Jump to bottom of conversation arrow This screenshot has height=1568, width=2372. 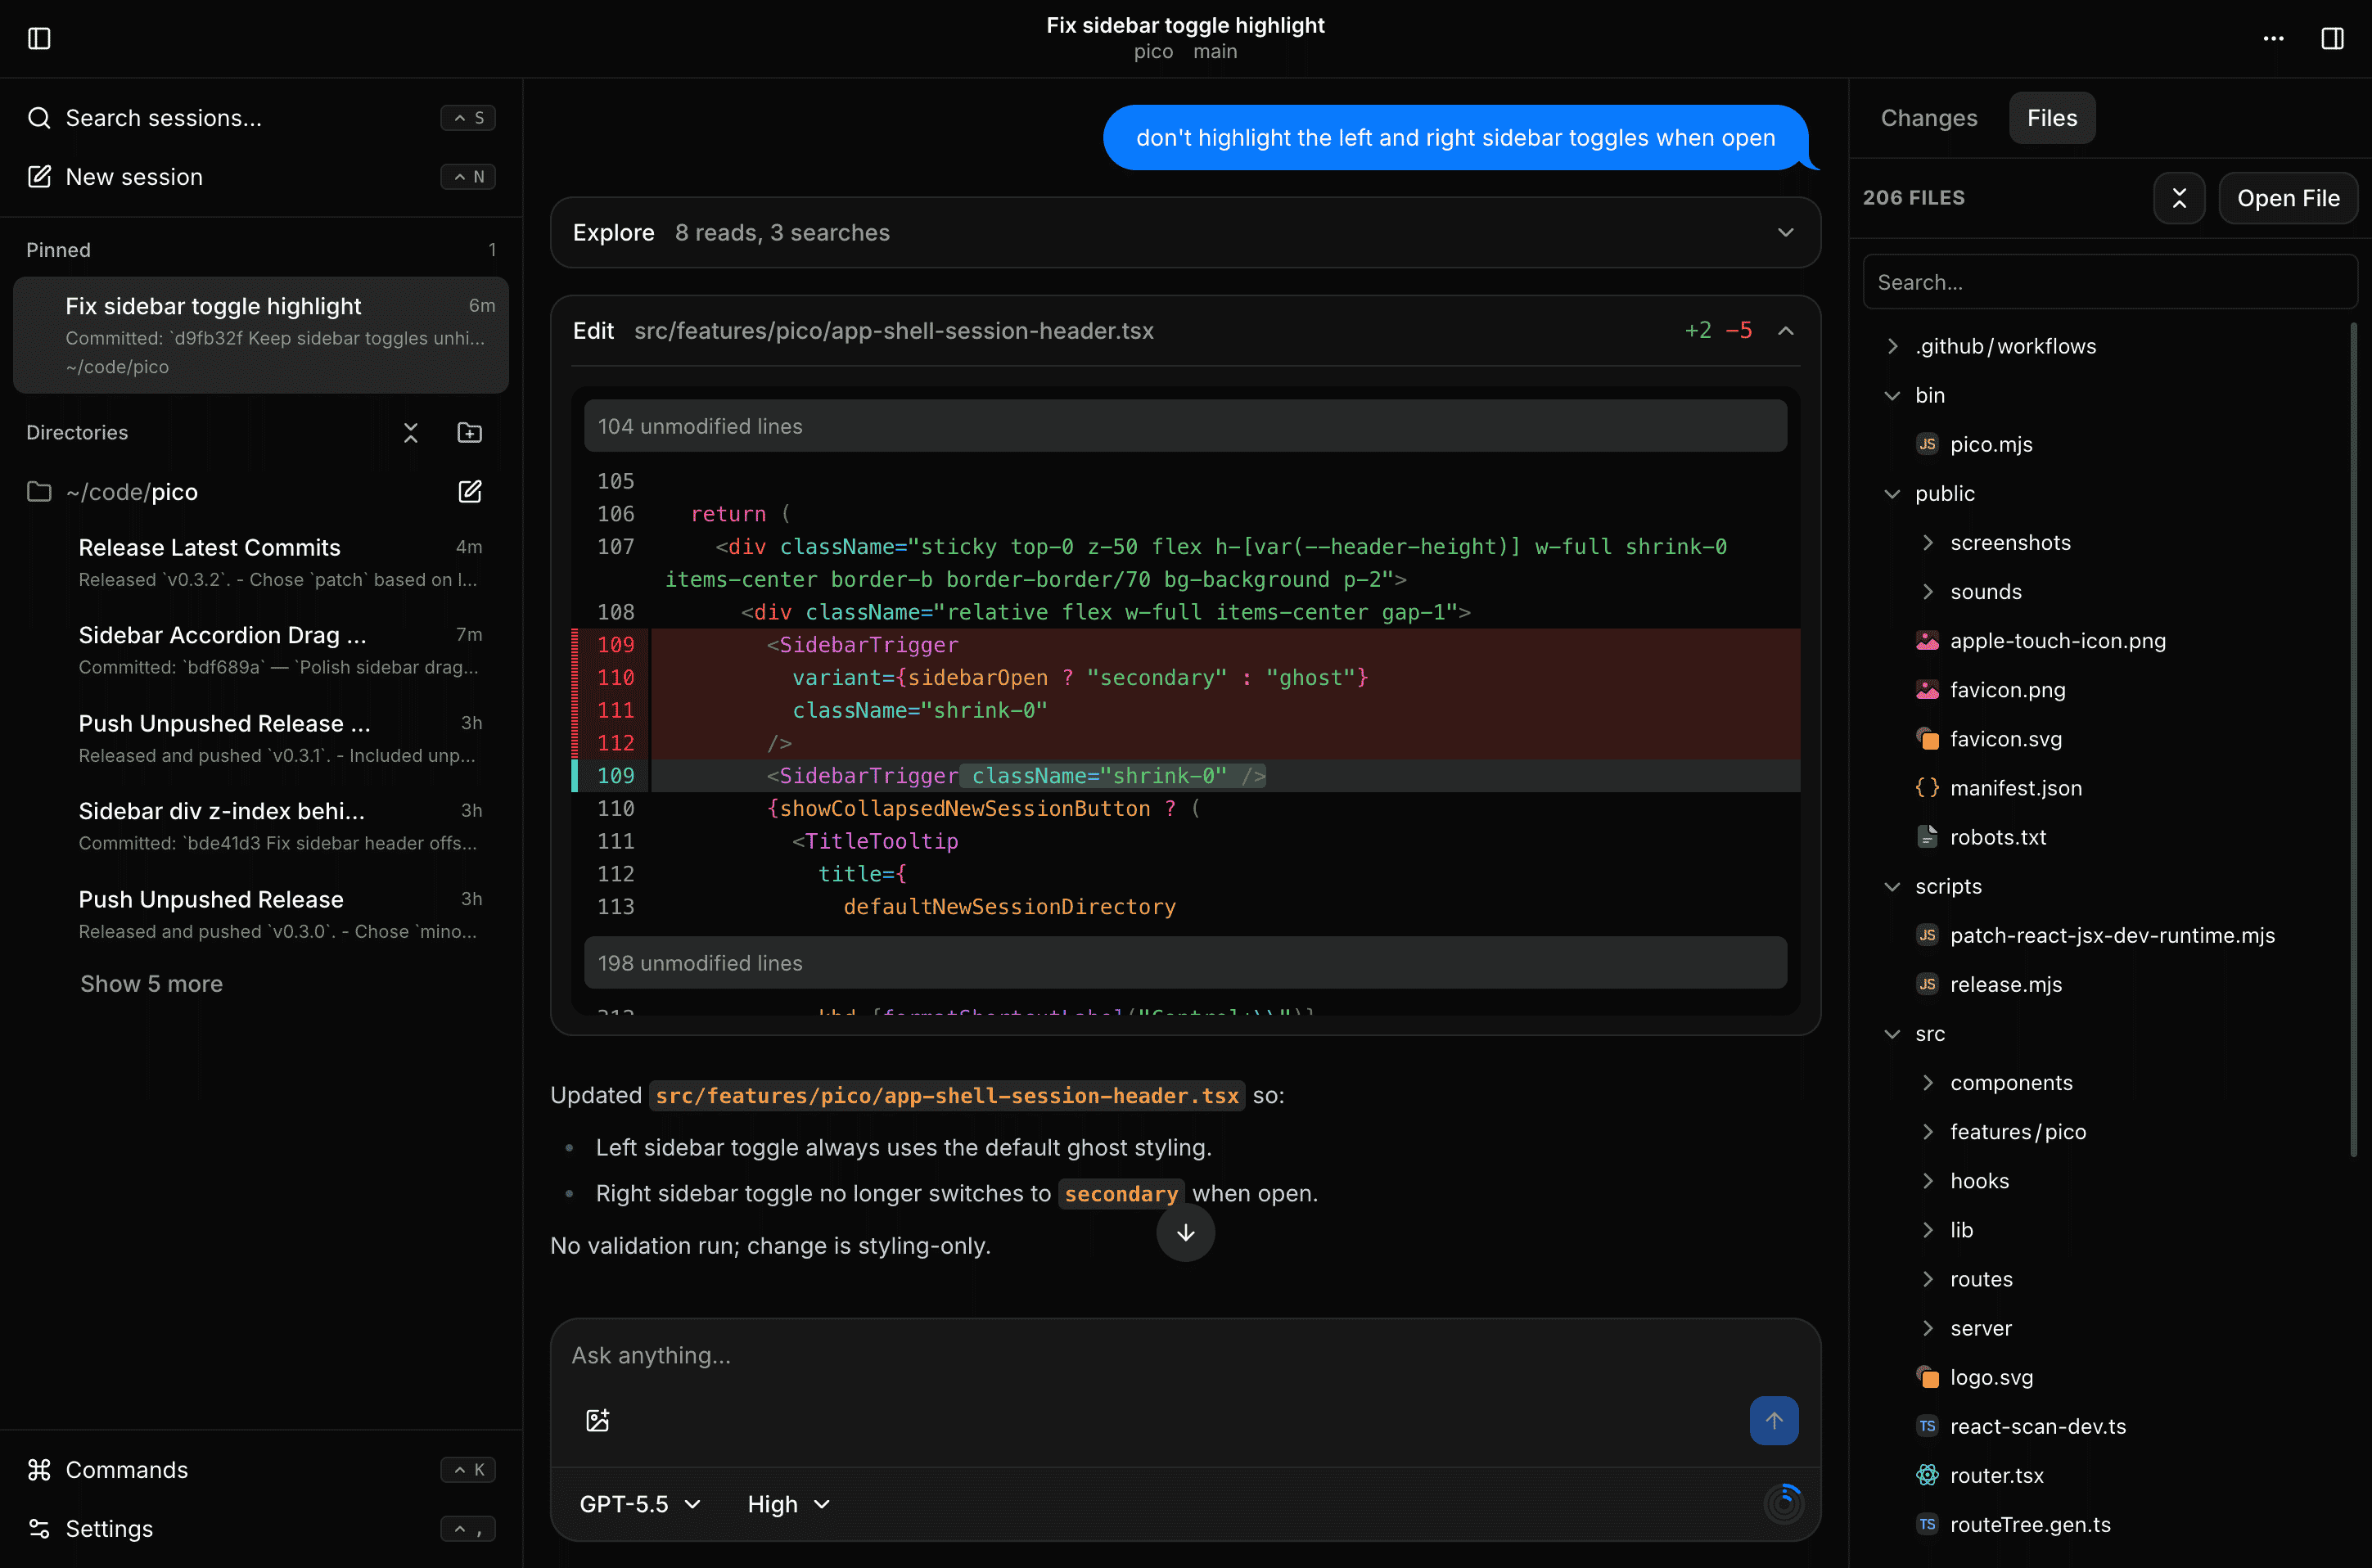click(x=1185, y=1233)
